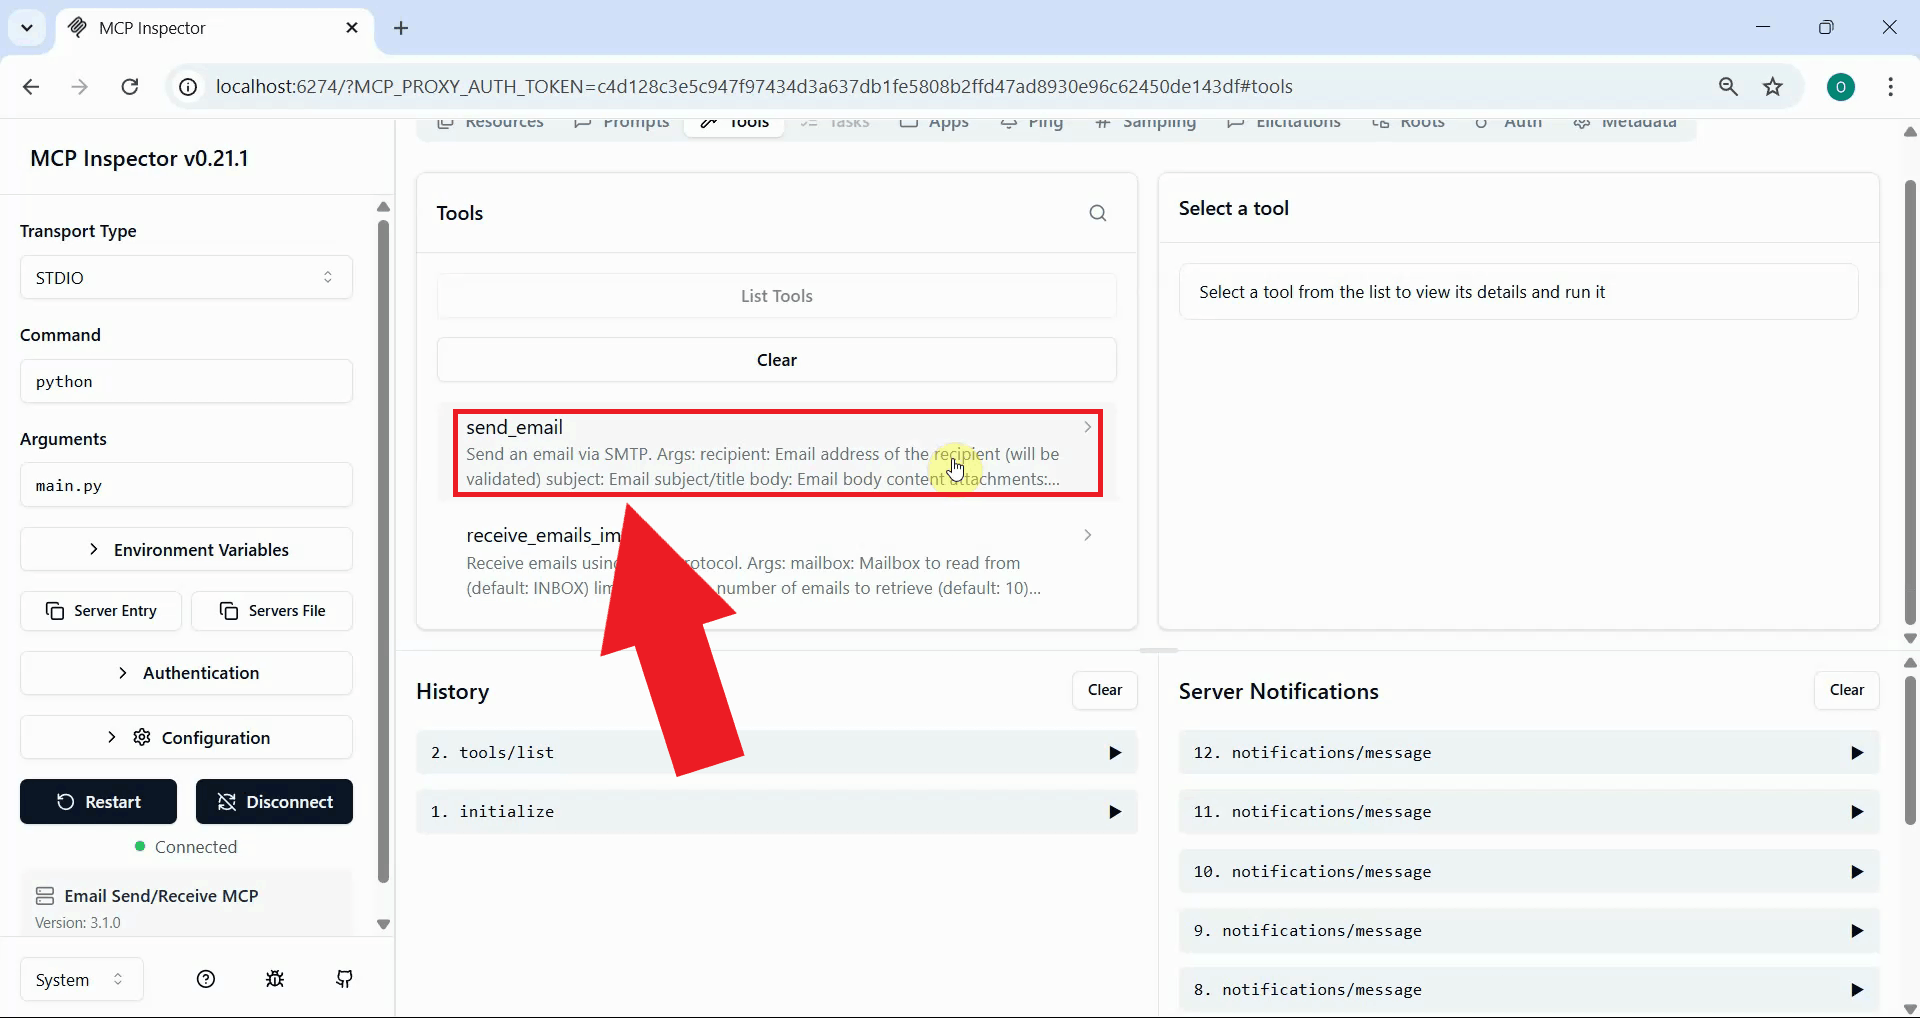
Task: Open the Transport Type dropdown
Action: tap(186, 277)
